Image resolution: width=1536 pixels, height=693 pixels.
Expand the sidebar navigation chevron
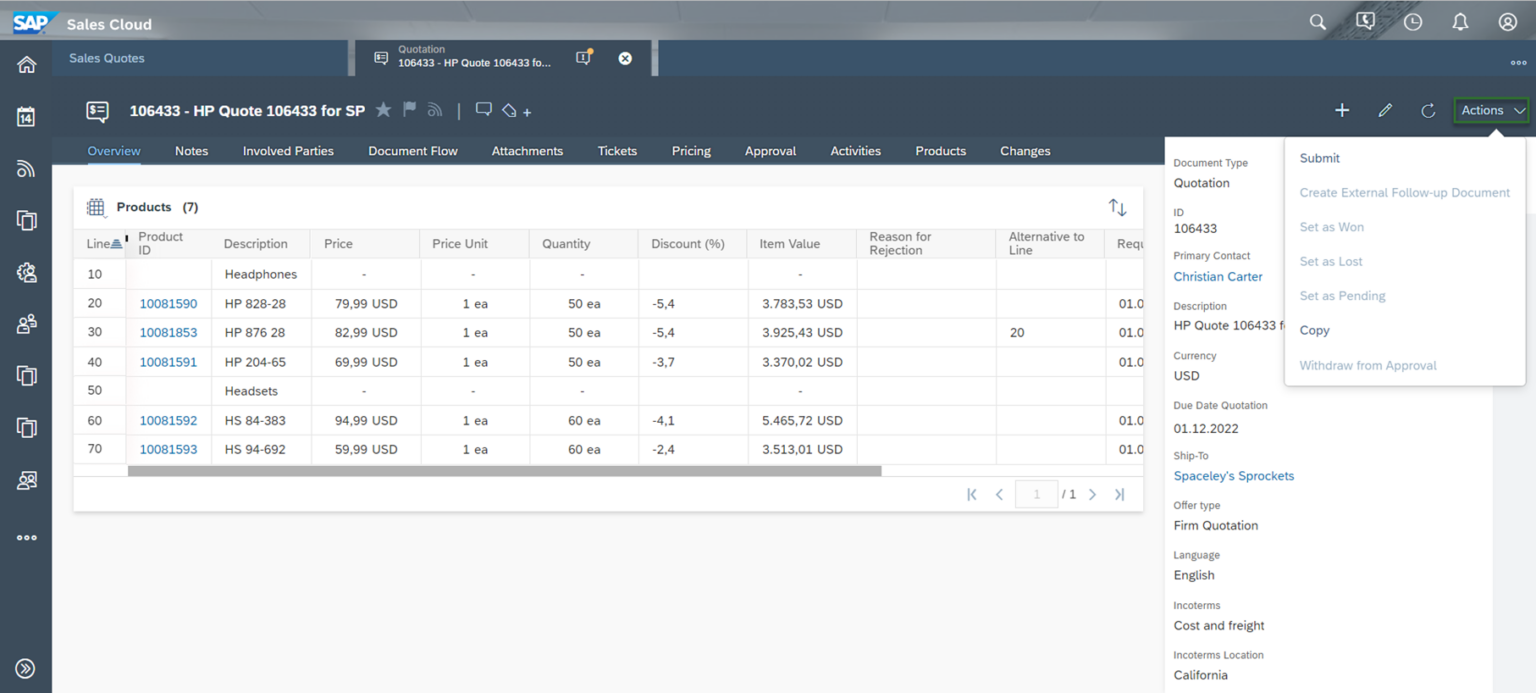(26, 668)
